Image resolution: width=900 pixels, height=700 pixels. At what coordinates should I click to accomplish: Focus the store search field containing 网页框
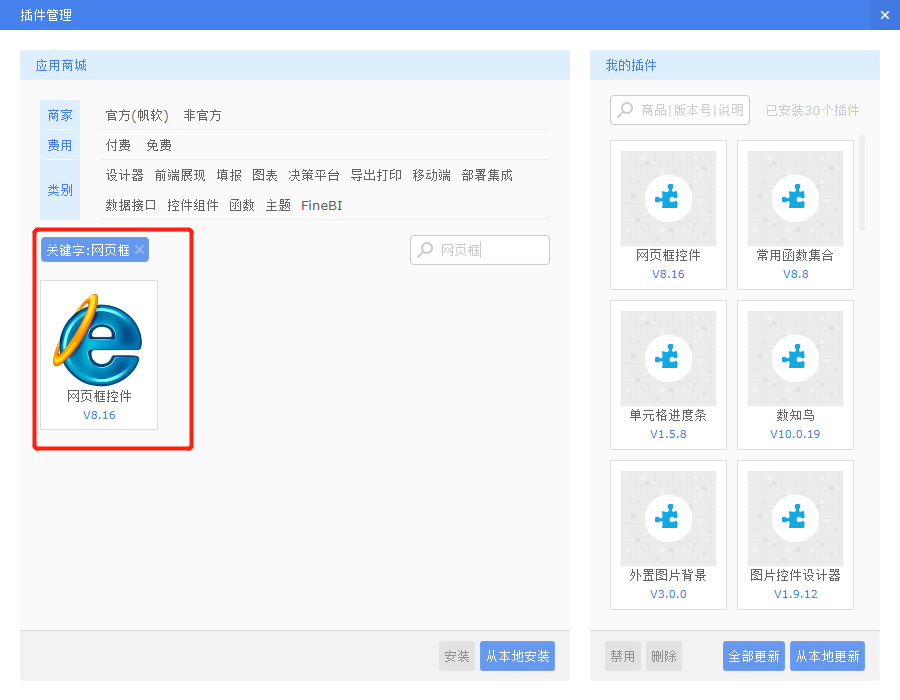pyautogui.click(x=480, y=250)
